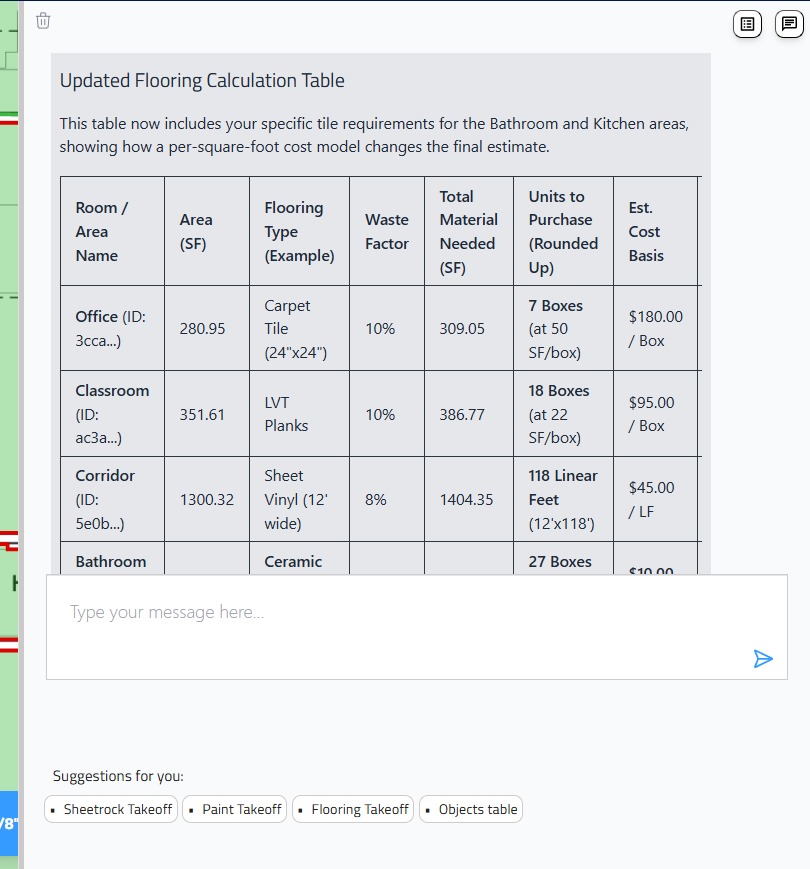Open the list view icon at top right
The height and width of the screenshot is (869, 810).
(x=747, y=24)
